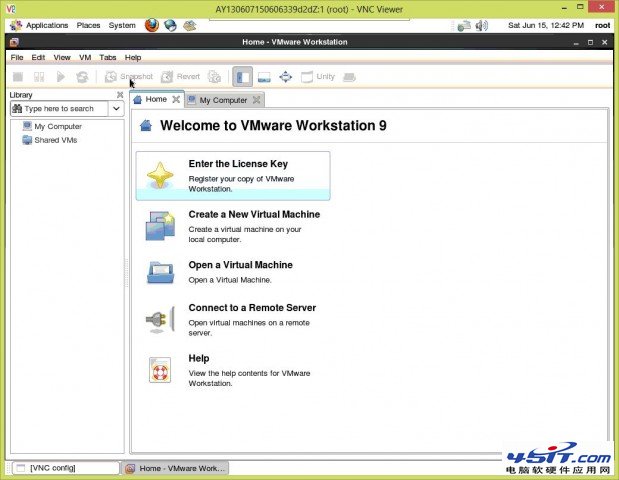Screen dimensions: 619x480
Task: Click the yellow star license icon
Action: (160, 175)
